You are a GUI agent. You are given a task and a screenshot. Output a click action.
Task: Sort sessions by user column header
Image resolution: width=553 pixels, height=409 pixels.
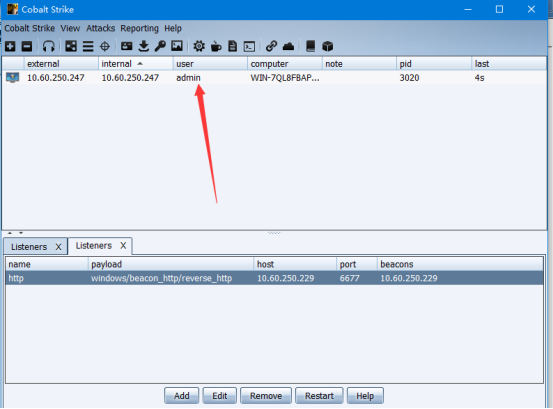210,64
